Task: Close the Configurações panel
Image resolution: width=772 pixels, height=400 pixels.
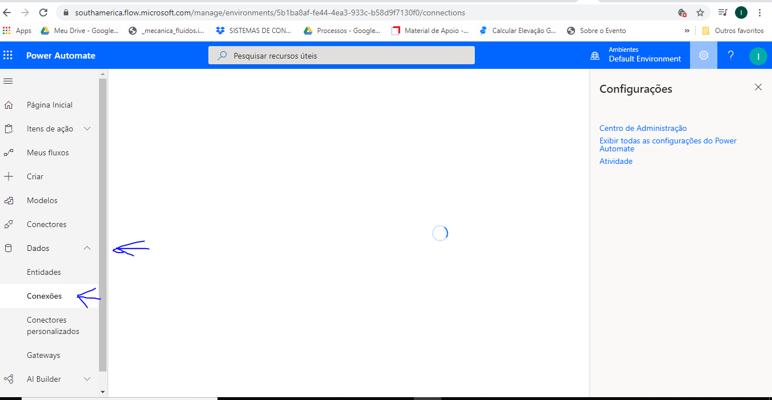Action: coord(757,88)
